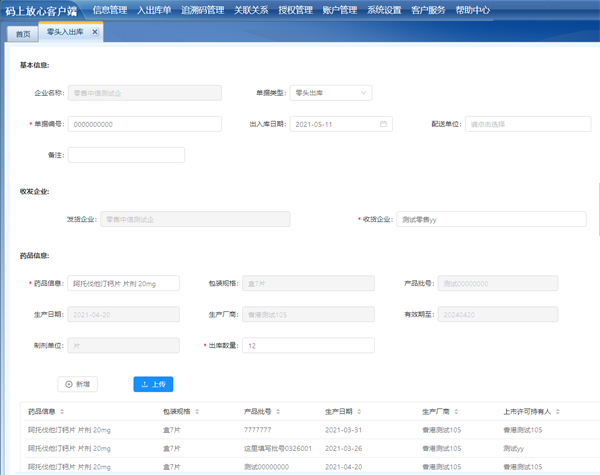The image size is (600, 475).
Task: Switch to the 首页 tab
Action: click(x=21, y=33)
